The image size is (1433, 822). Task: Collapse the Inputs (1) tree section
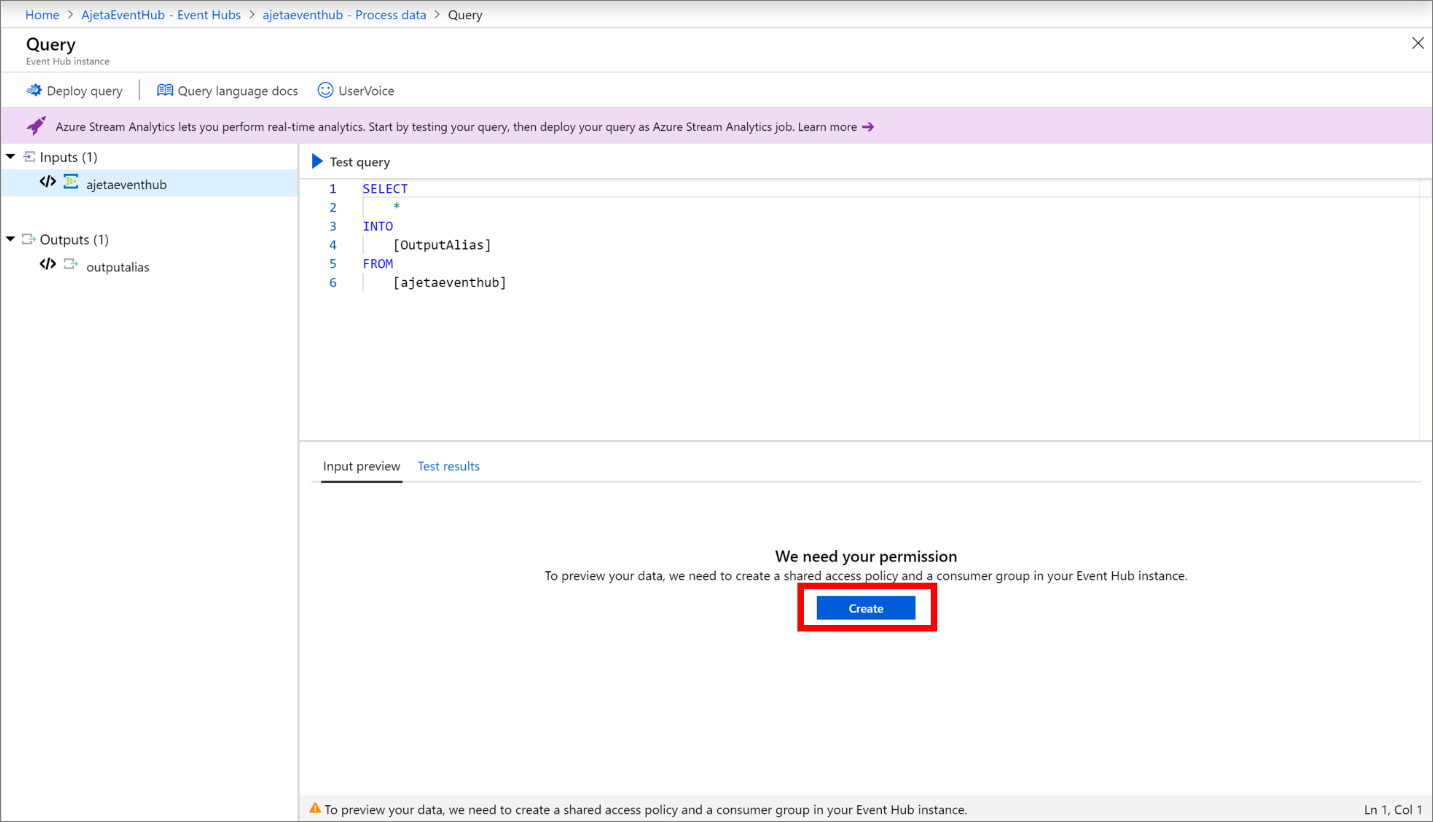tap(10, 157)
